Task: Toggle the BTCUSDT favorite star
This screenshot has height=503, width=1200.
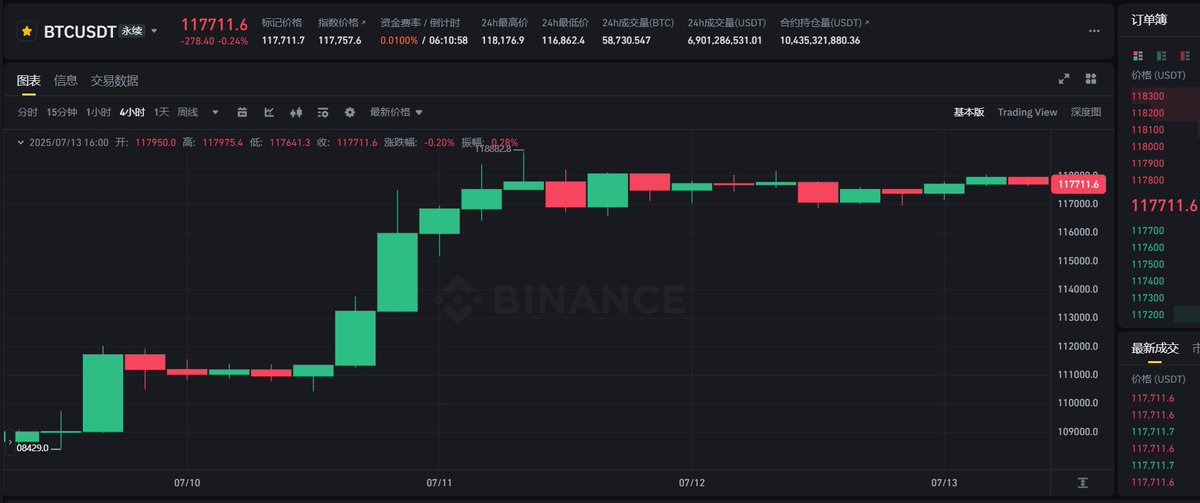Action: pyautogui.click(x=26, y=31)
